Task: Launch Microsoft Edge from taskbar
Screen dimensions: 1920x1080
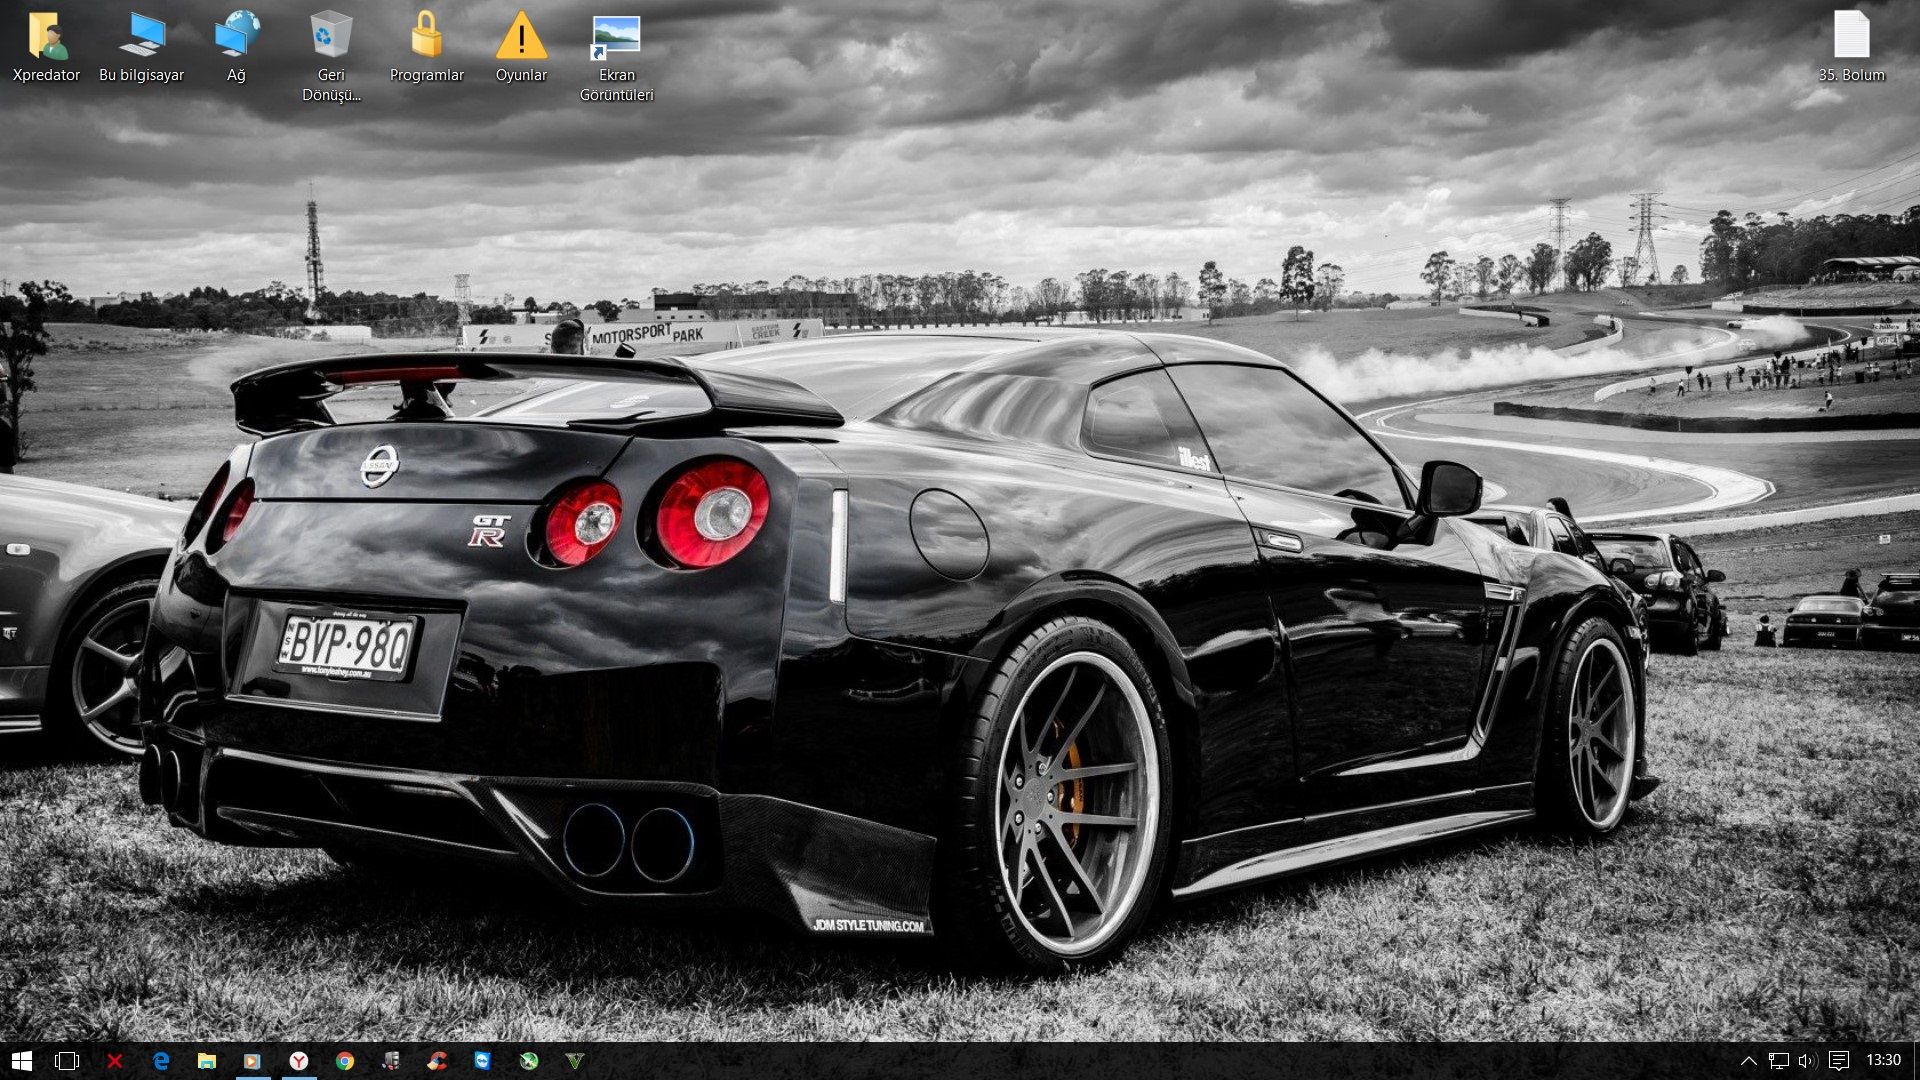Action: [x=160, y=1061]
